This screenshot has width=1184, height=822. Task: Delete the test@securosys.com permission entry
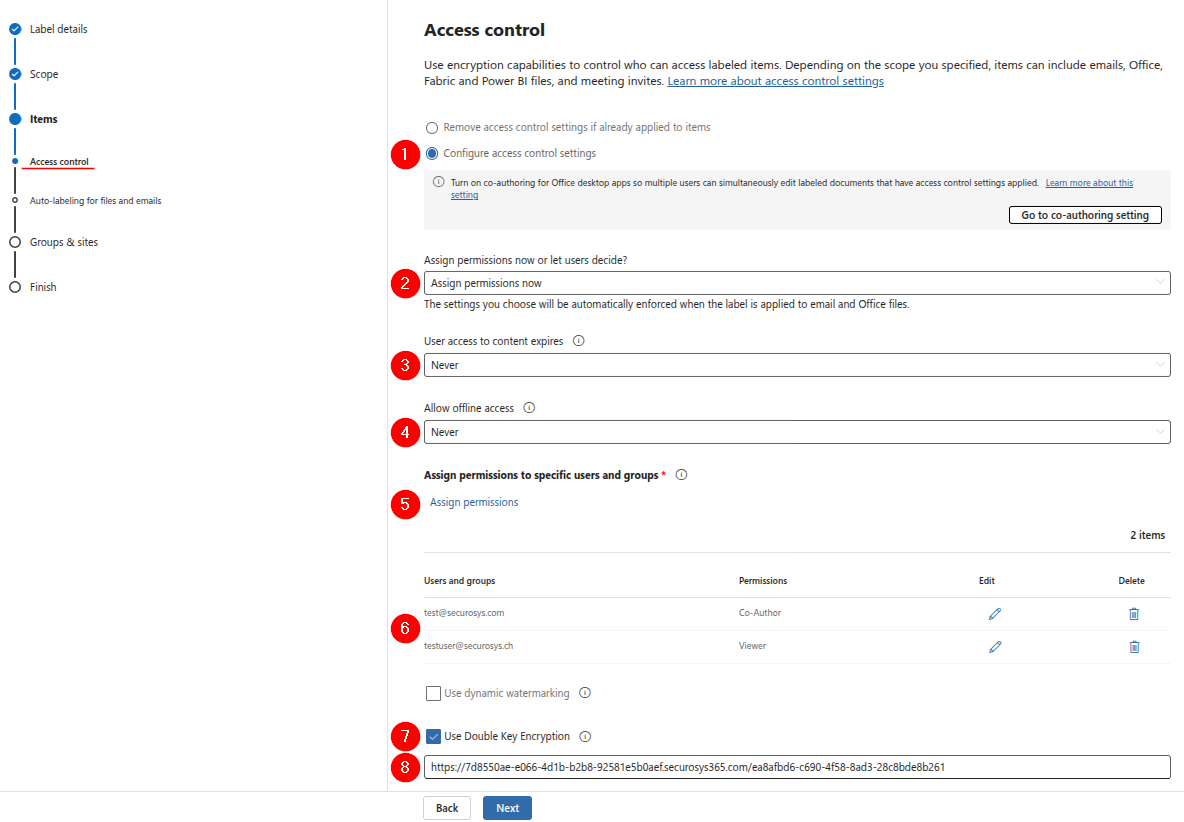1134,614
